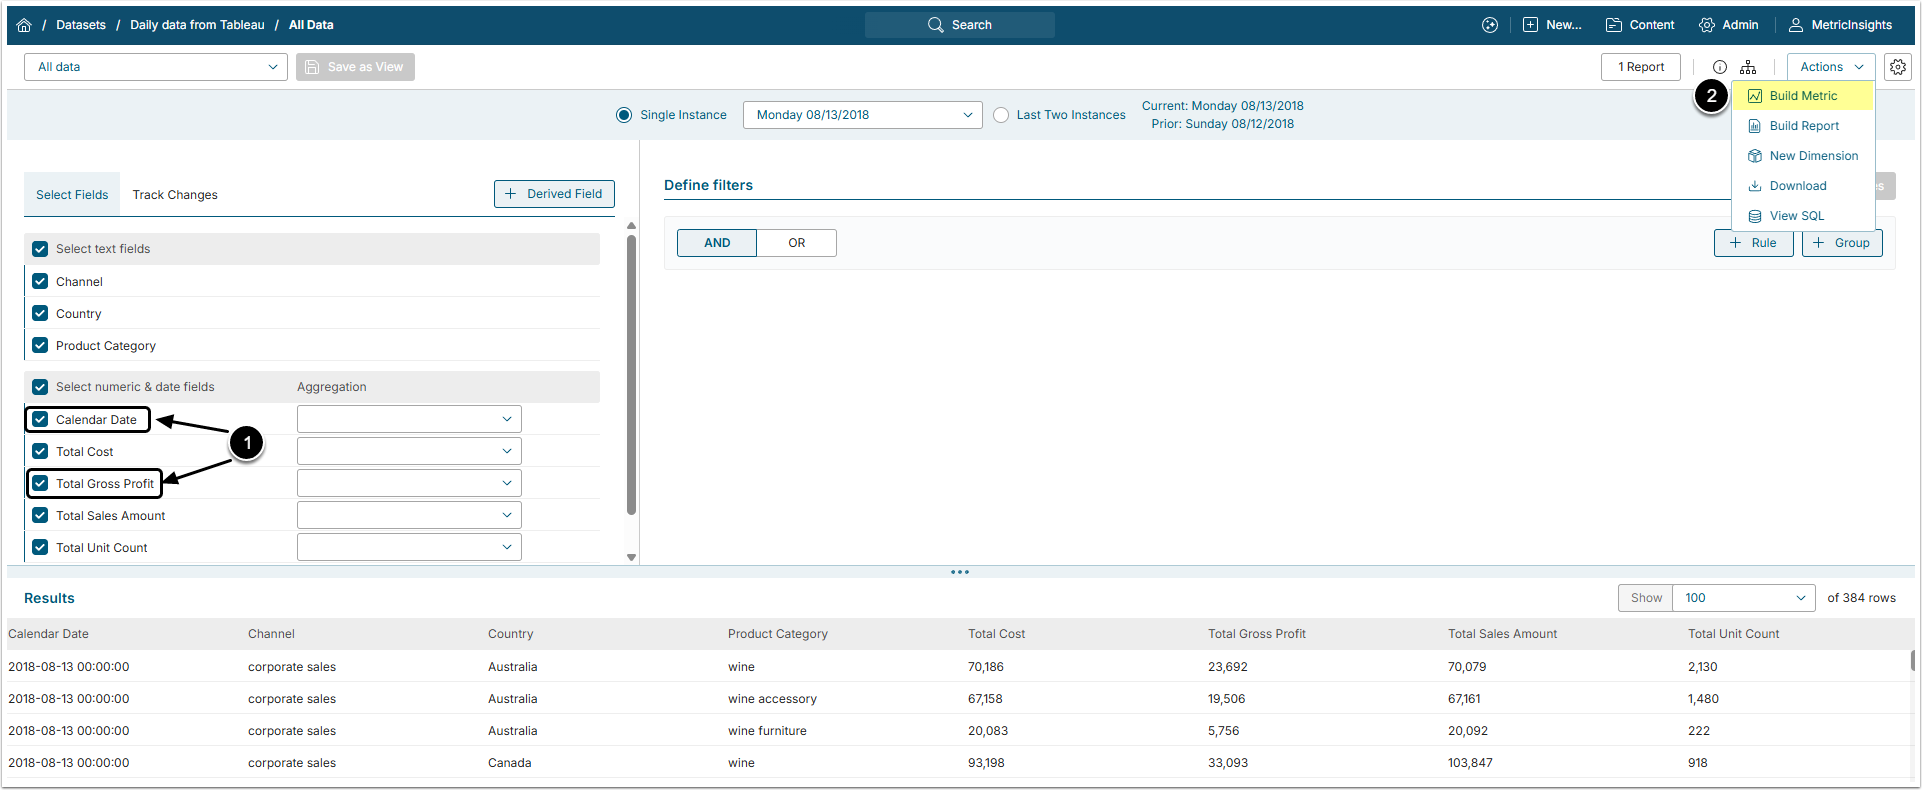
Task: Click the favorites star icon in header
Action: (1489, 25)
